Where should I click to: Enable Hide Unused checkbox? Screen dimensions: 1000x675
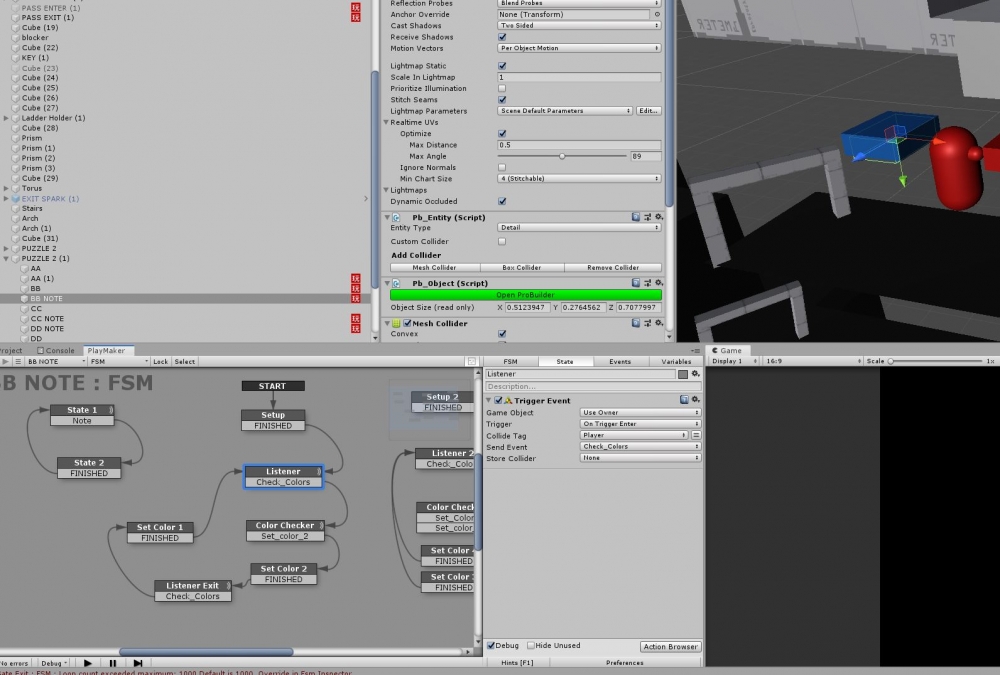coord(531,646)
